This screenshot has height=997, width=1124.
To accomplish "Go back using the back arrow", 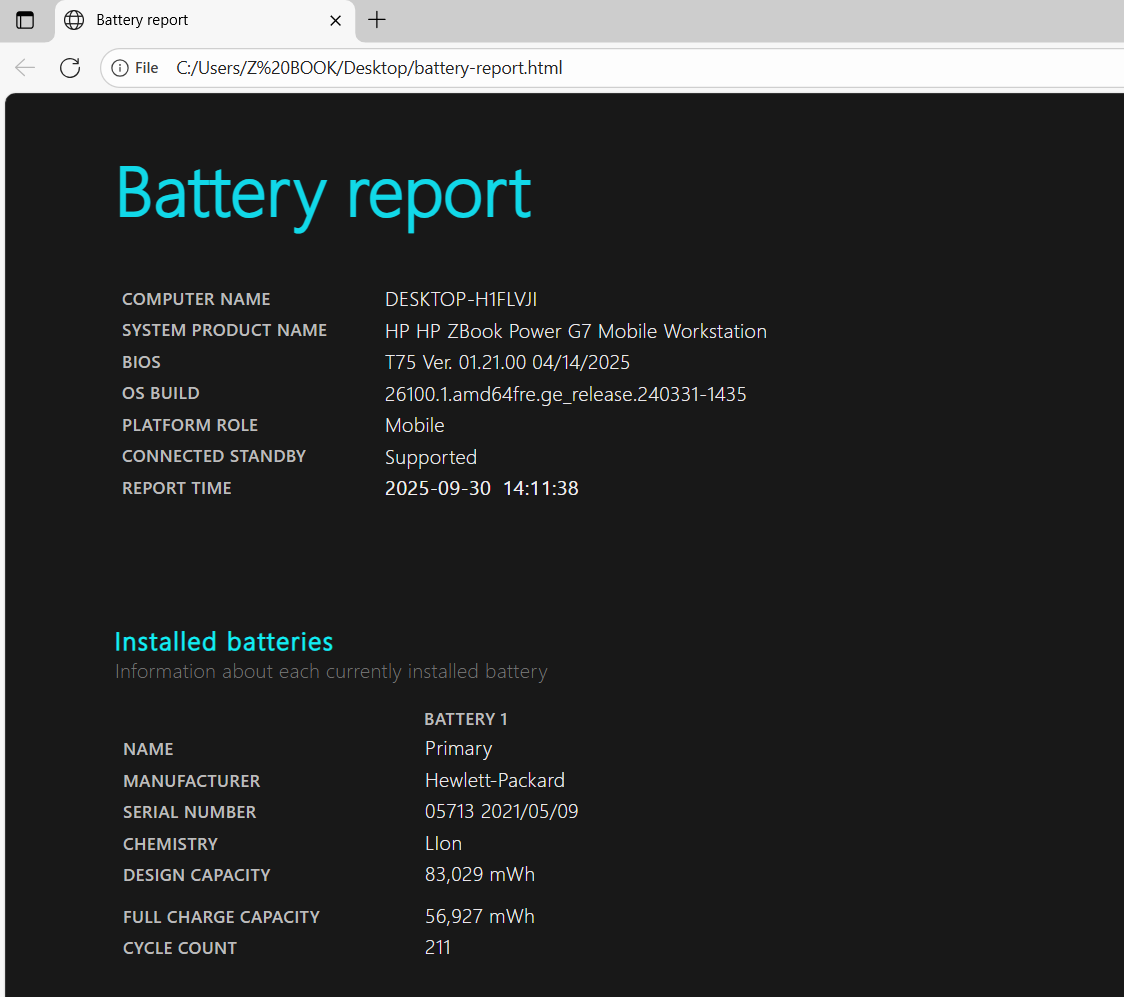I will tap(25, 68).
